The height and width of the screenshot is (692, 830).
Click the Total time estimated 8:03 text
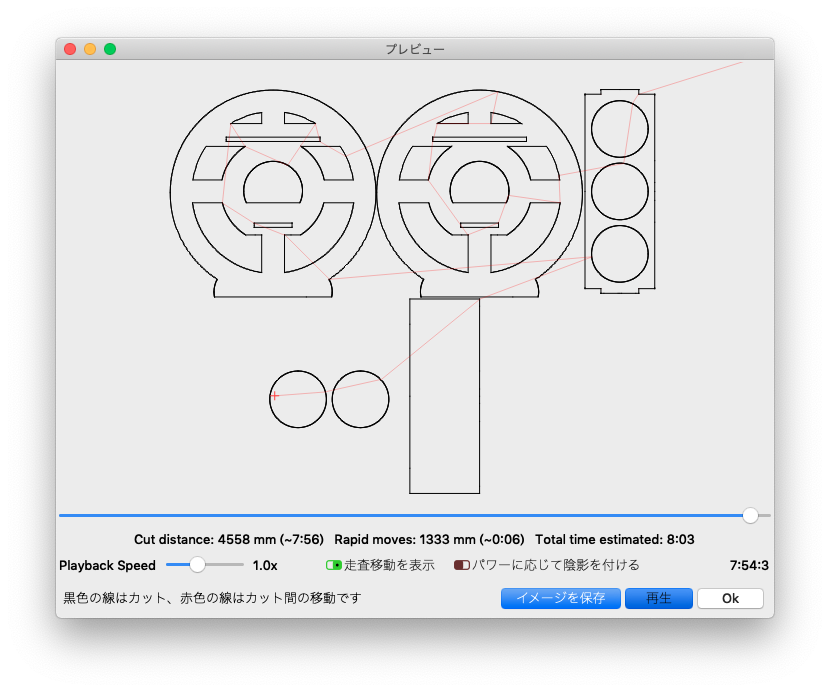pos(615,540)
